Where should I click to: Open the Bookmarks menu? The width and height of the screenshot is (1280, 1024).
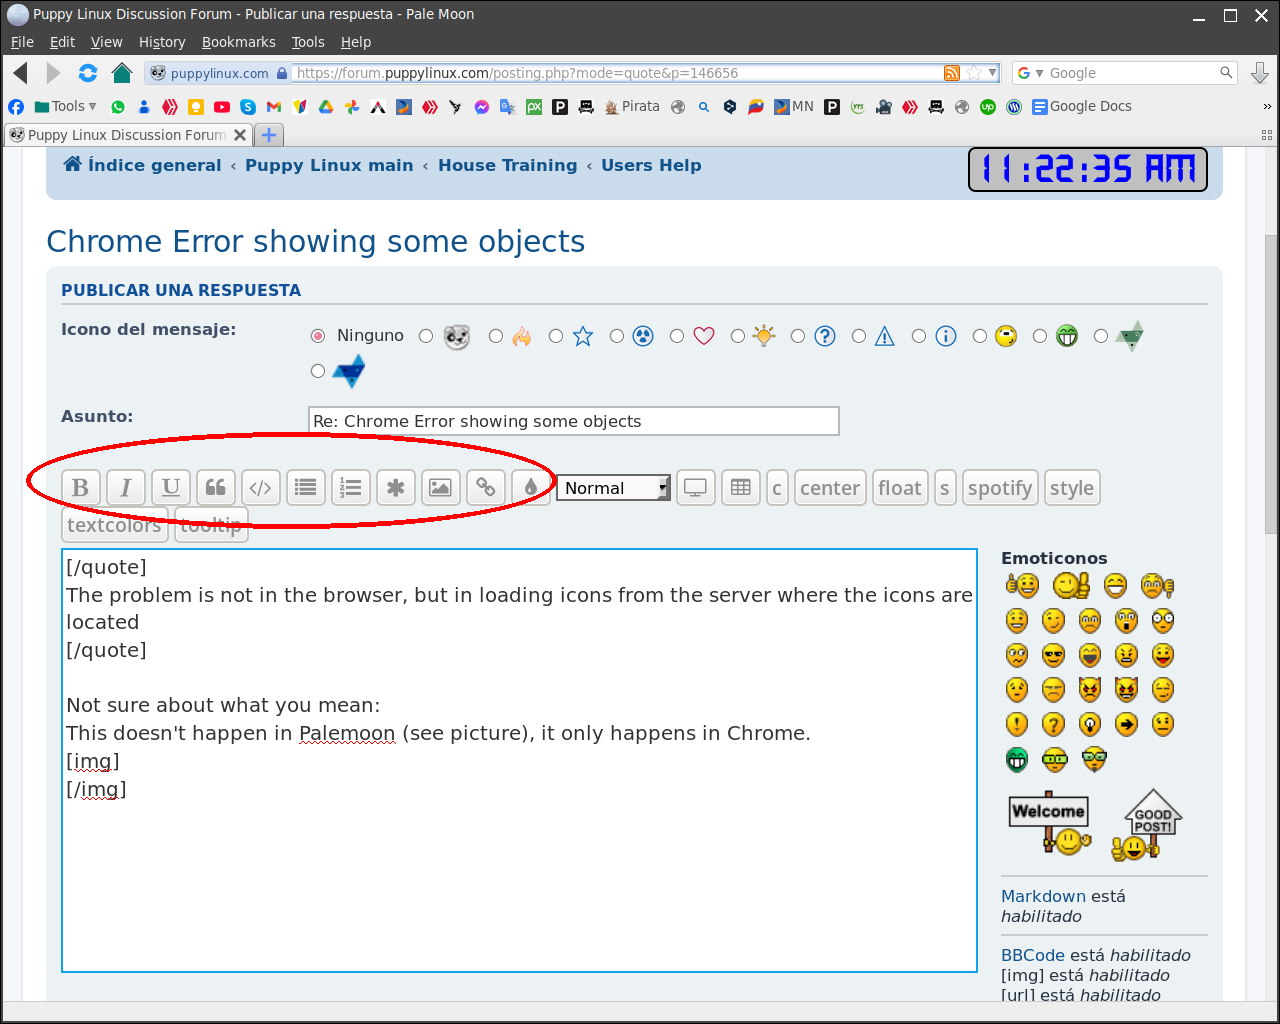pos(238,42)
